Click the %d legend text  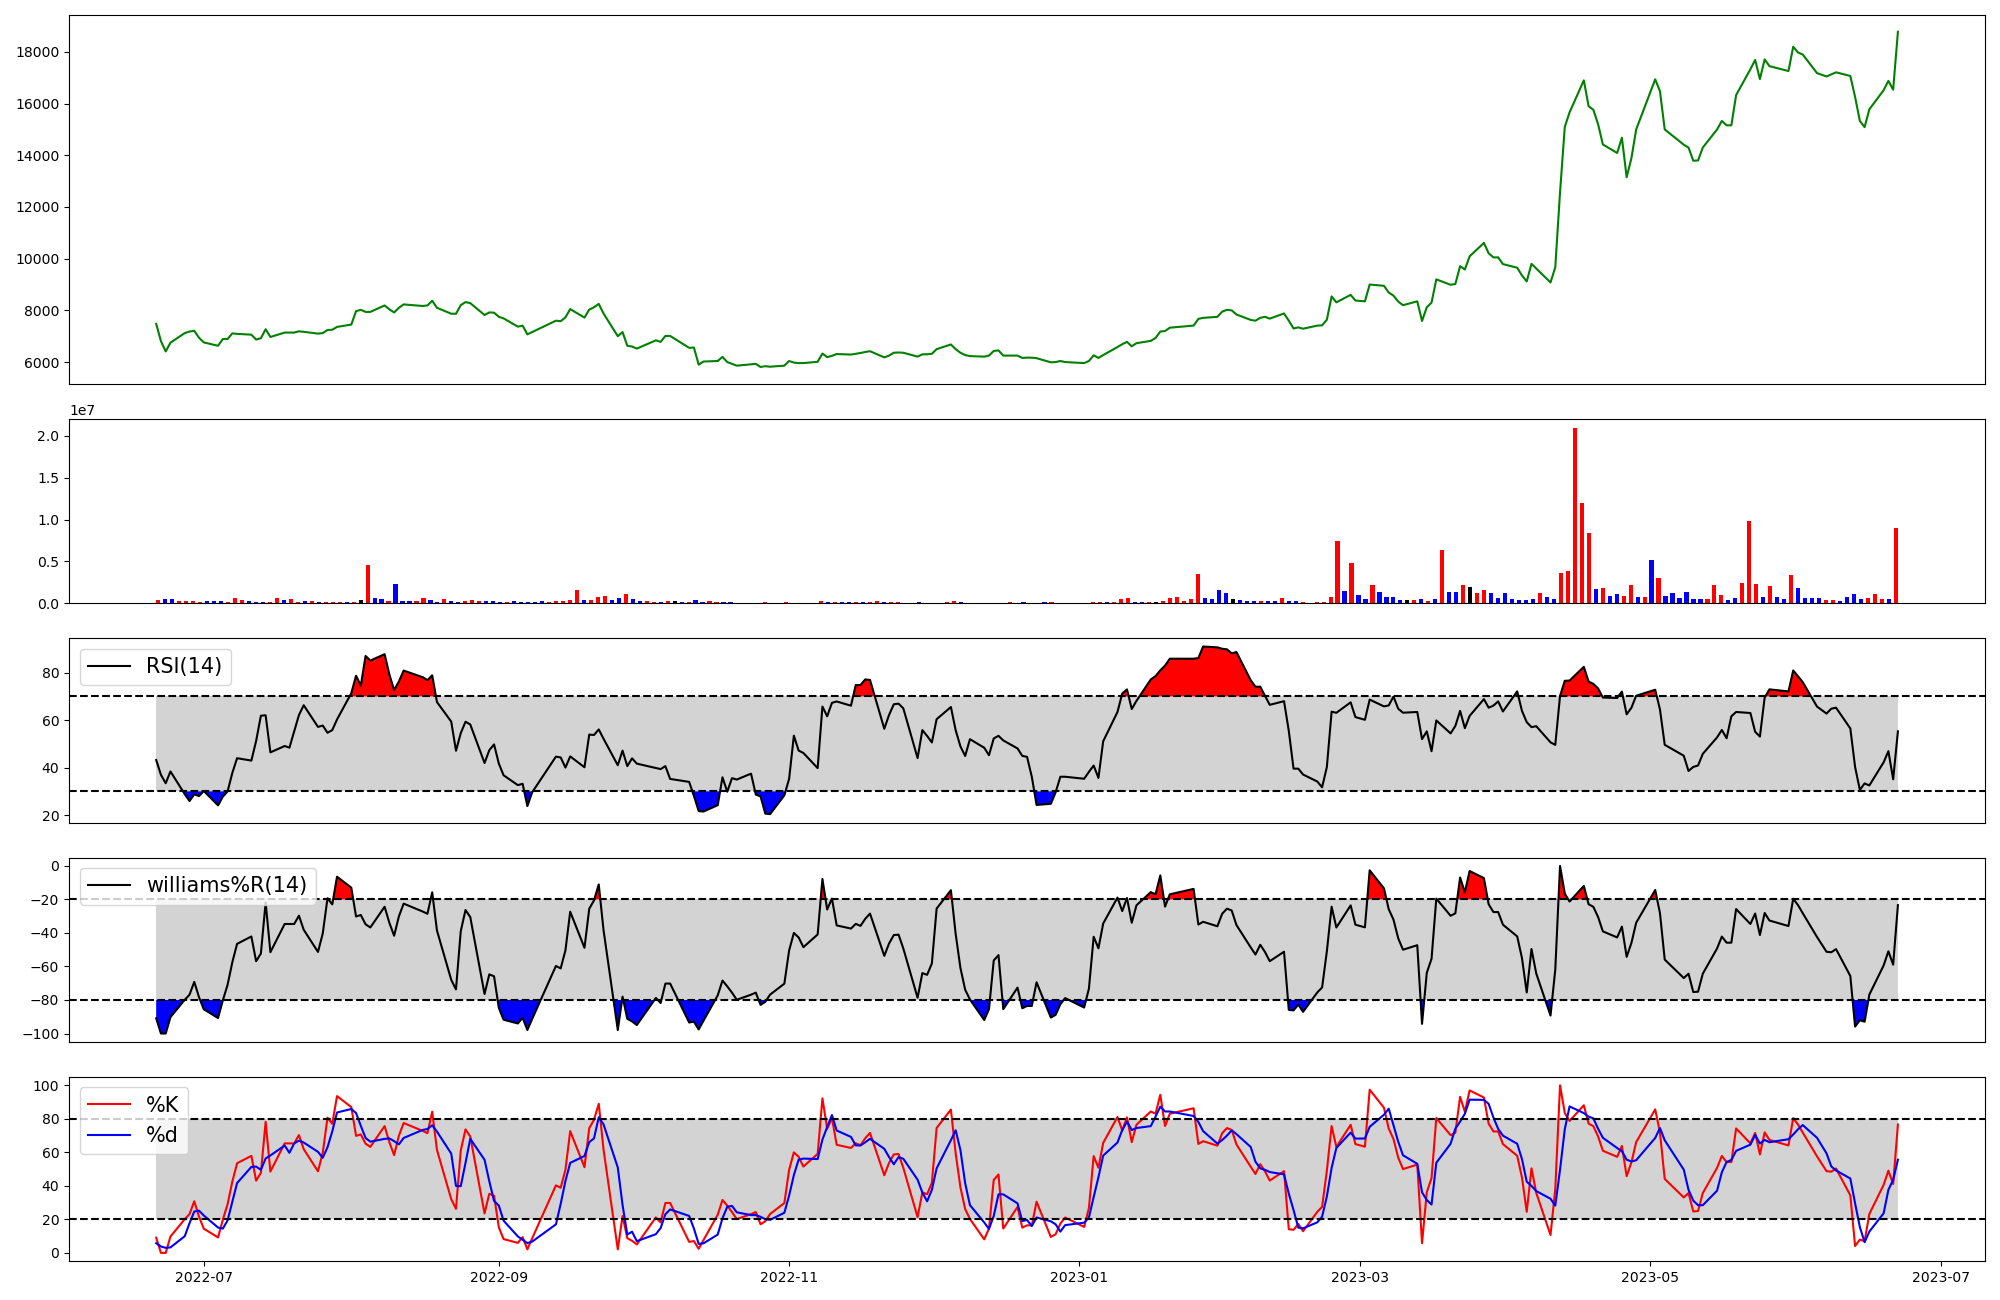point(162,1136)
